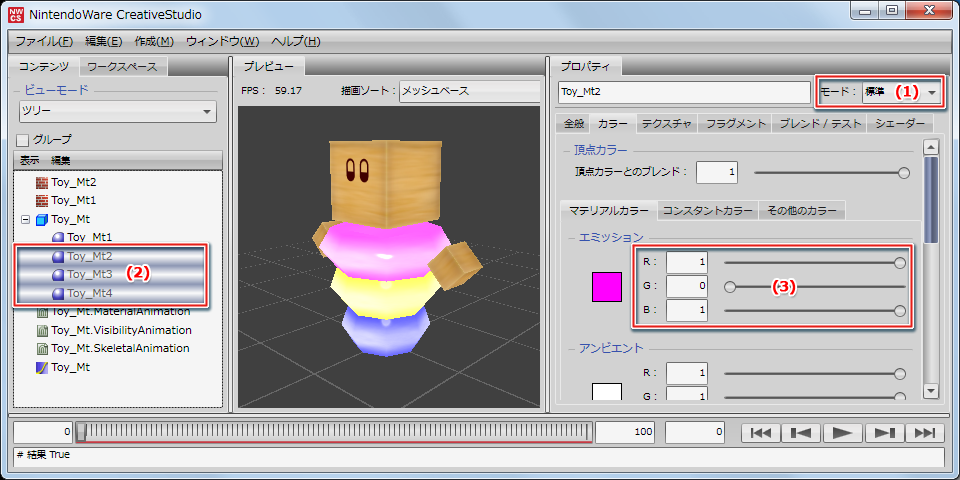960x480 pixels.
Task: Enable the グループ checkbox
Action: coord(23,140)
